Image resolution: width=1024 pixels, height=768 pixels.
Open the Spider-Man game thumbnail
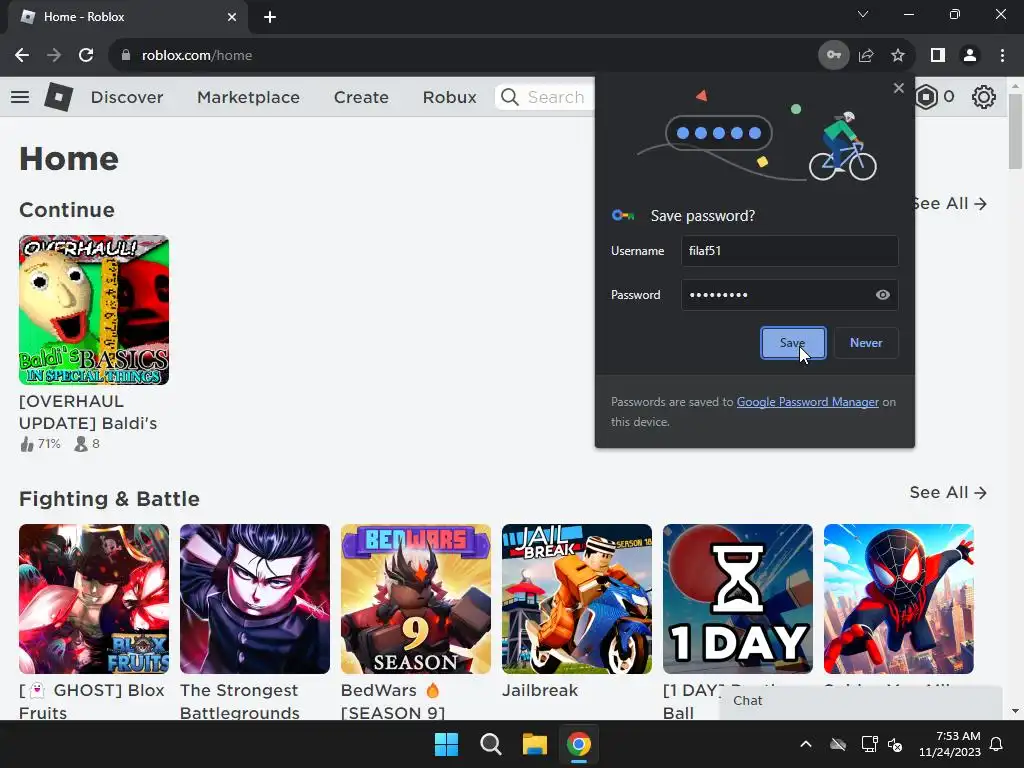(899, 599)
